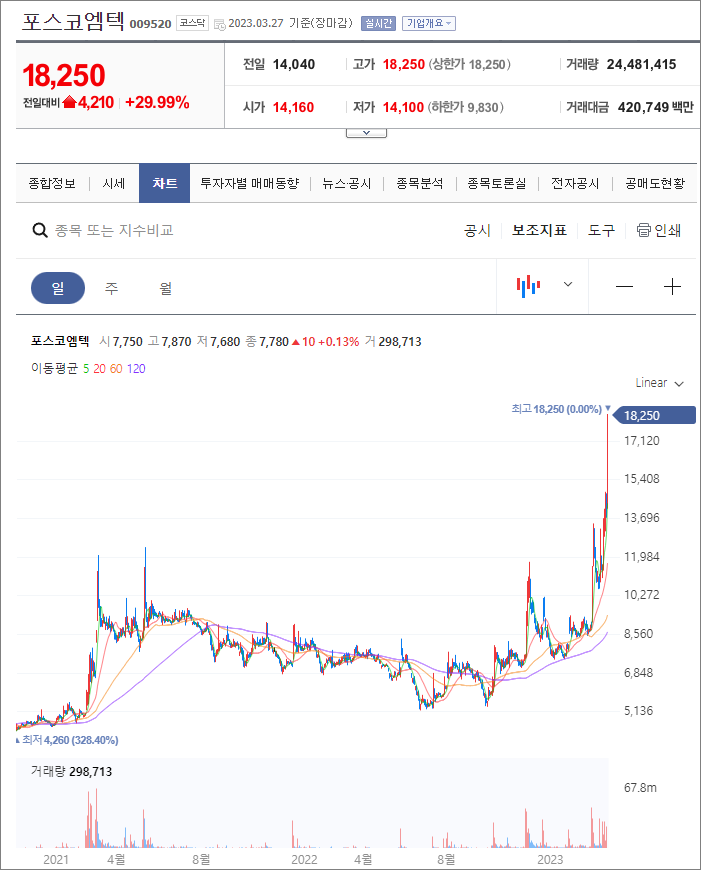Screen dimensions: 701x870
Task: Click the 거래량 24,481,415 value
Action: pos(641,64)
